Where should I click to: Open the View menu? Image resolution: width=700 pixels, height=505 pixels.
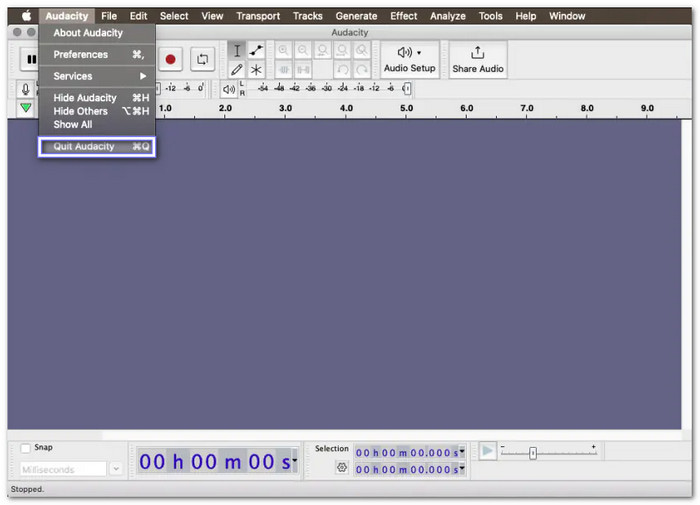212,16
